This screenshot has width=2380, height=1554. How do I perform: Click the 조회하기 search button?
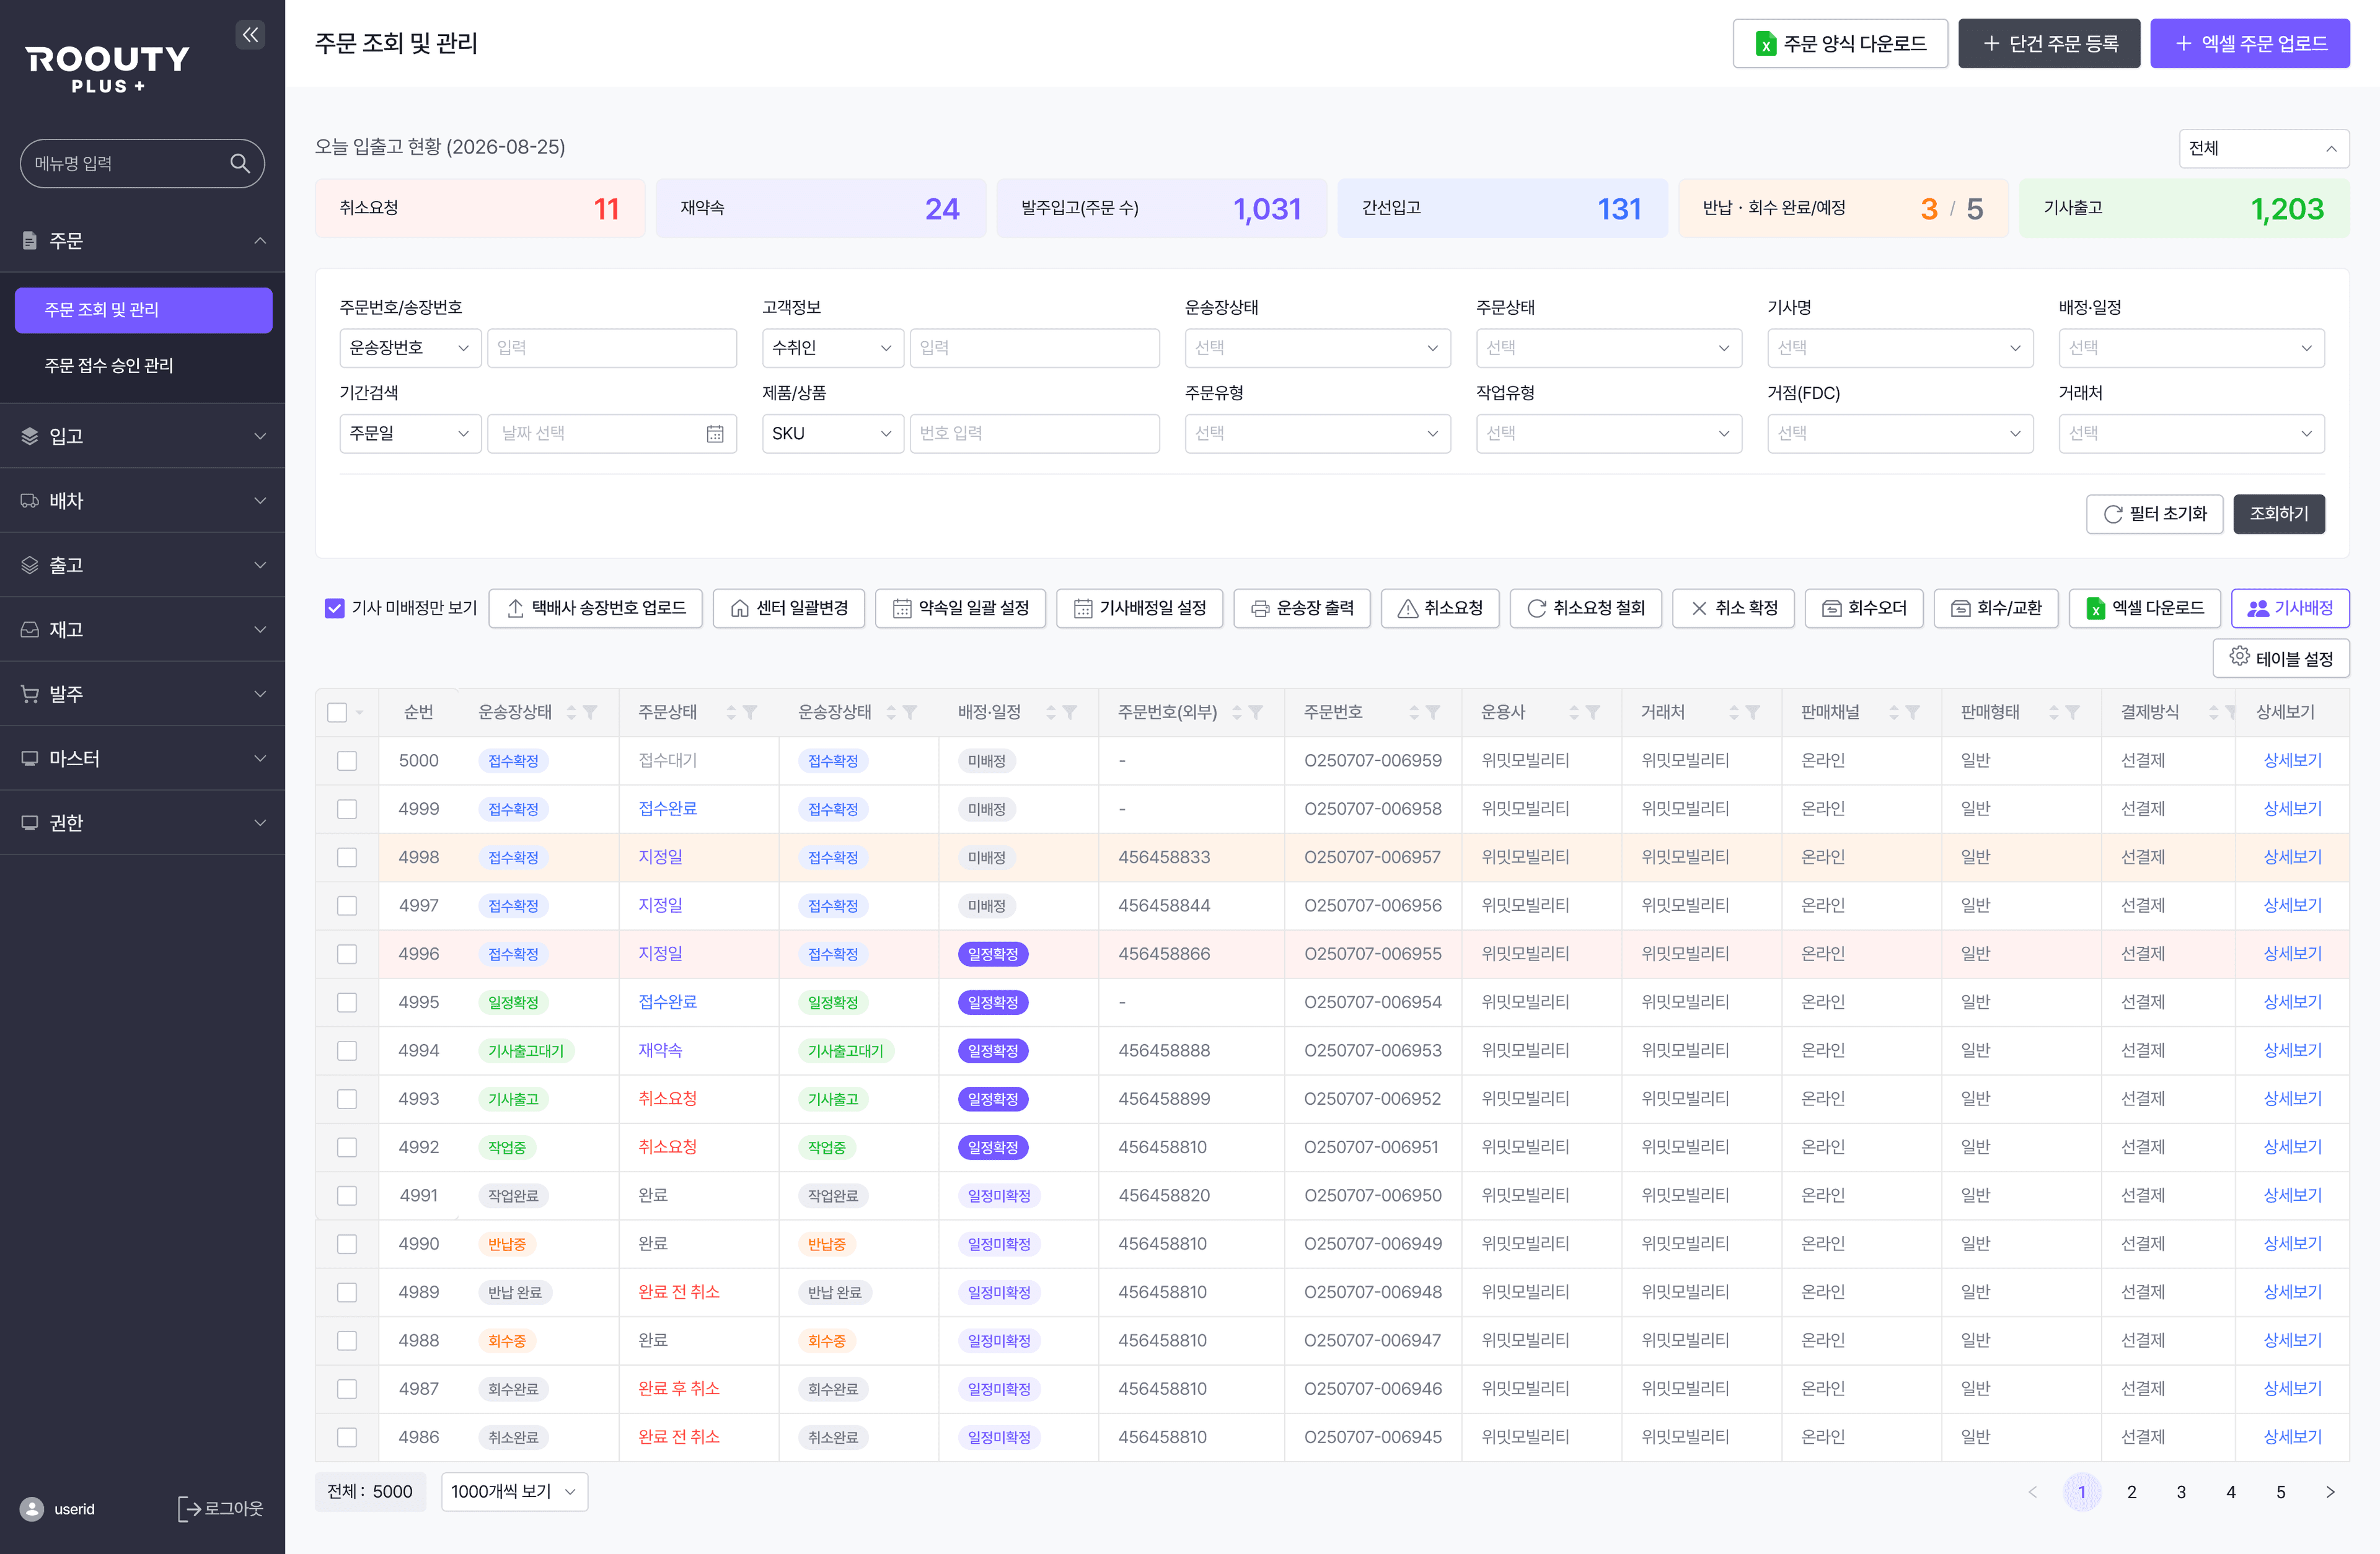point(2278,514)
